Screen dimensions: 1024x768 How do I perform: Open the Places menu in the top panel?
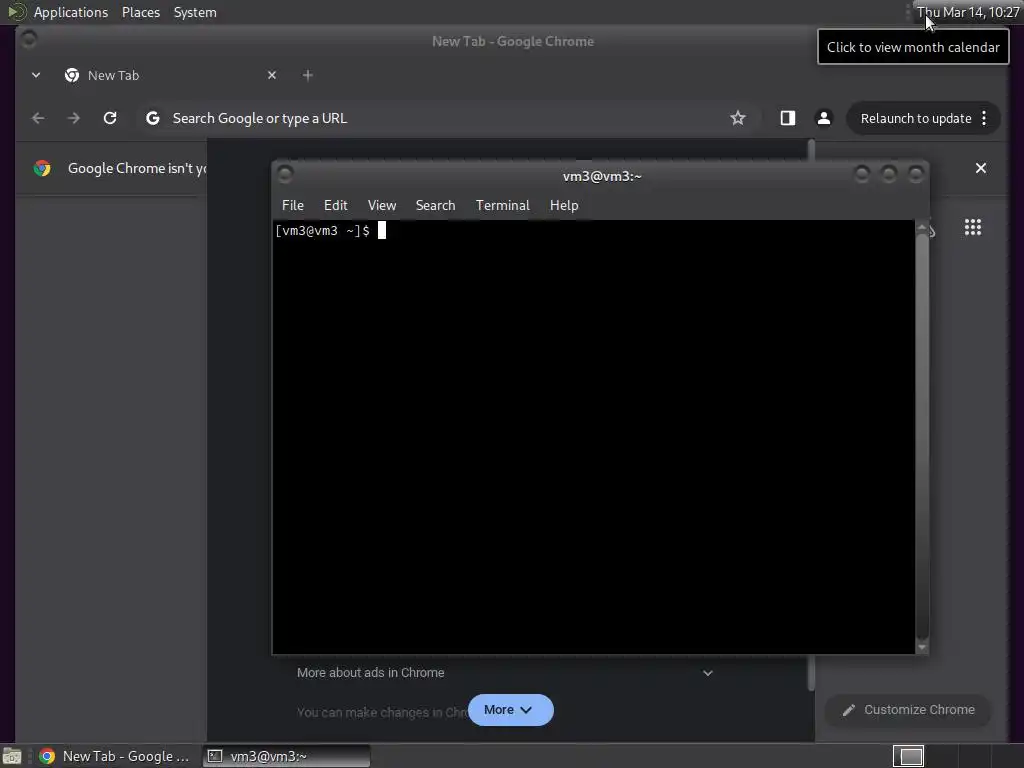140,12
